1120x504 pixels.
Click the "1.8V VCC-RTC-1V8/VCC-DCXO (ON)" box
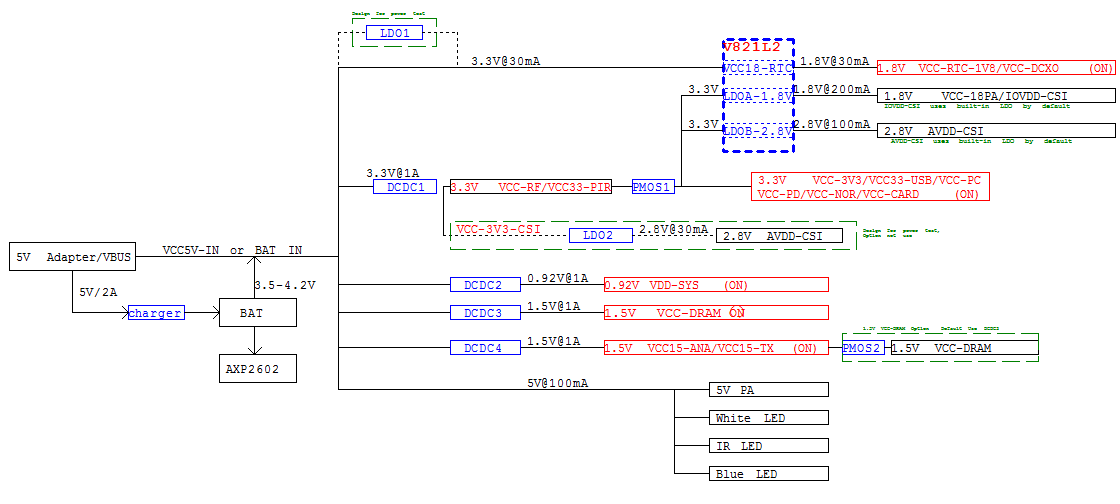click(996, 68)
